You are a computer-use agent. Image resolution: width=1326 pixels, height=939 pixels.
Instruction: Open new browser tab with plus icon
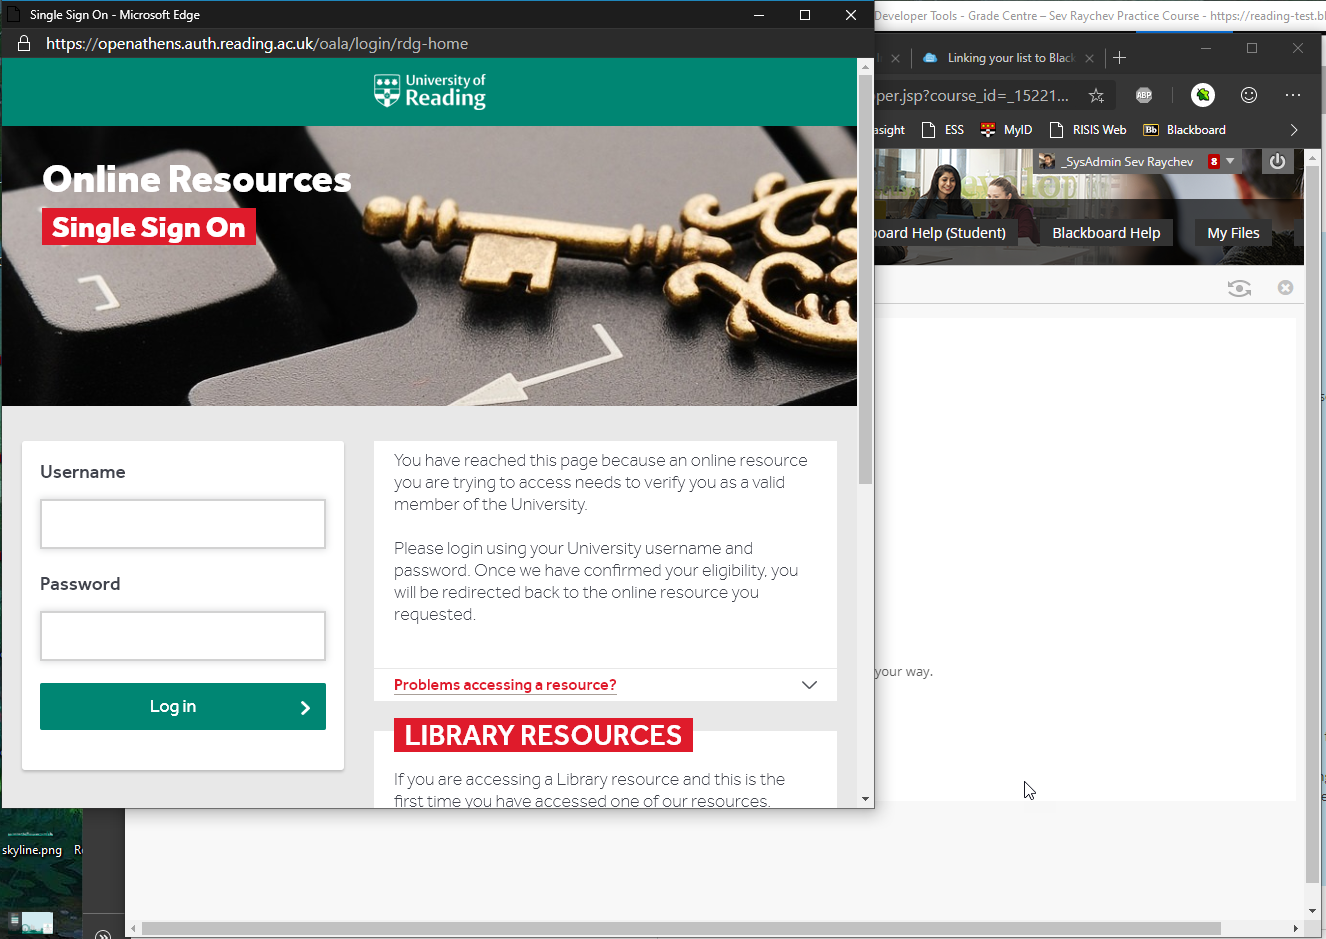pyautogui.click(x=1120, y=58)
